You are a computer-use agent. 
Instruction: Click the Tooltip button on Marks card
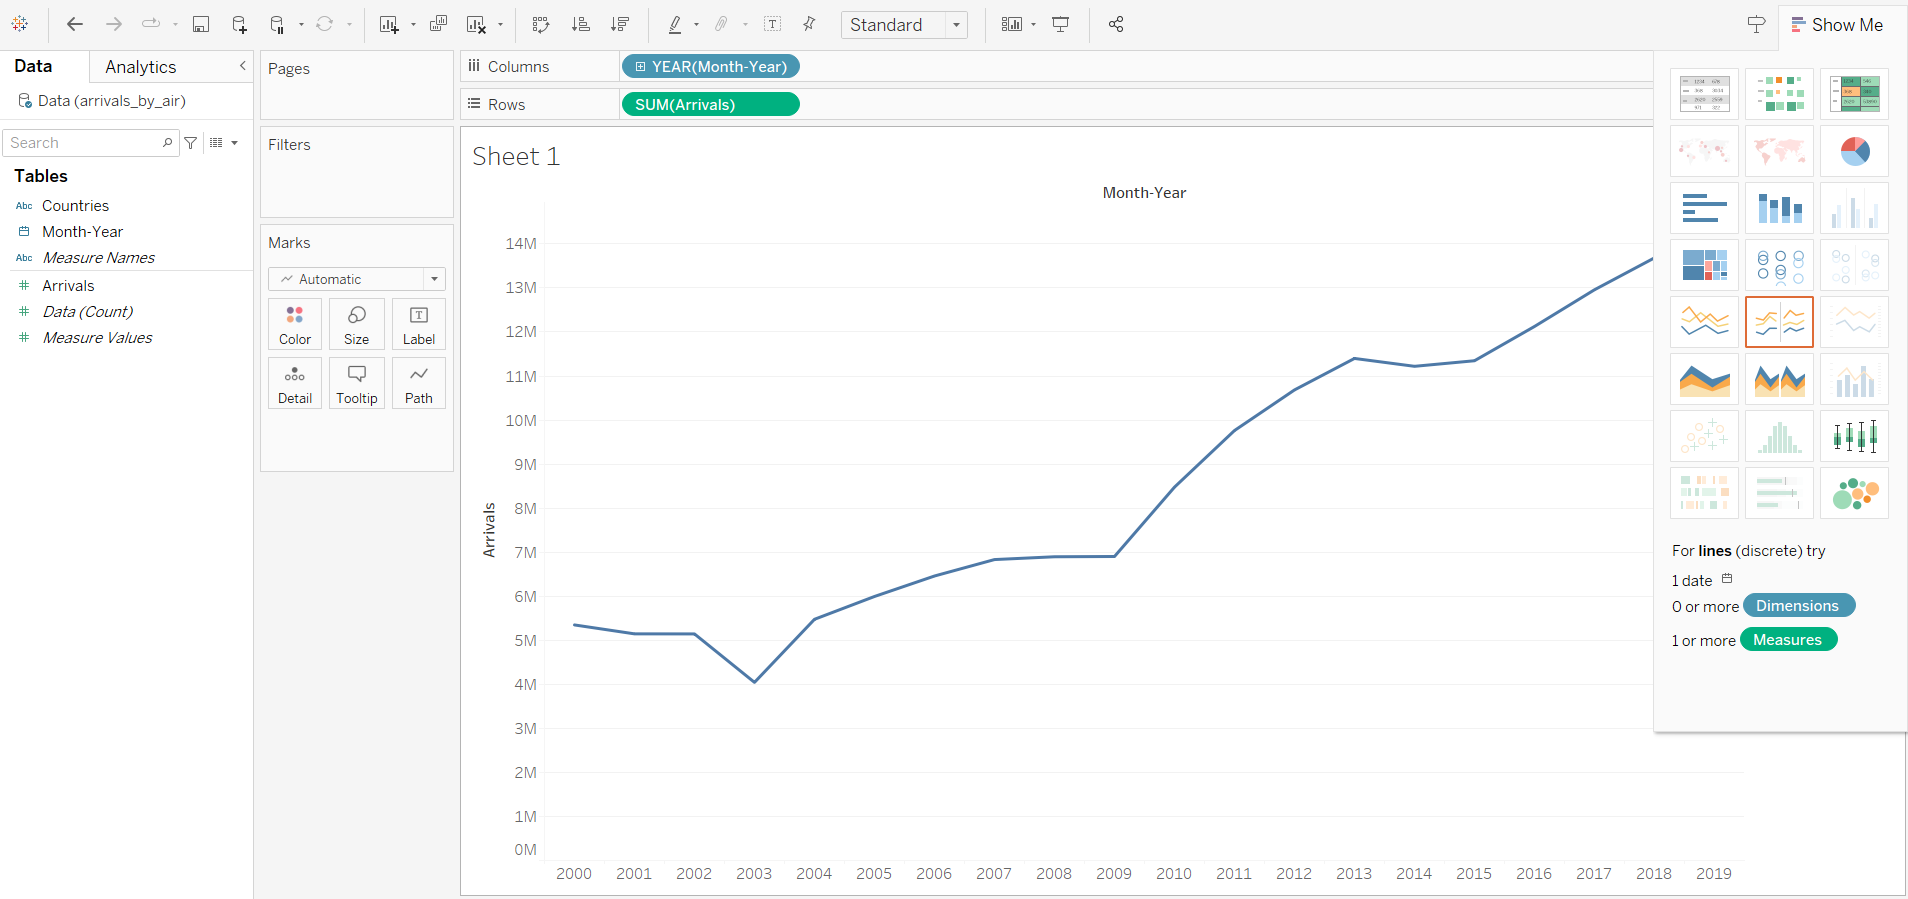pos(357,384)
